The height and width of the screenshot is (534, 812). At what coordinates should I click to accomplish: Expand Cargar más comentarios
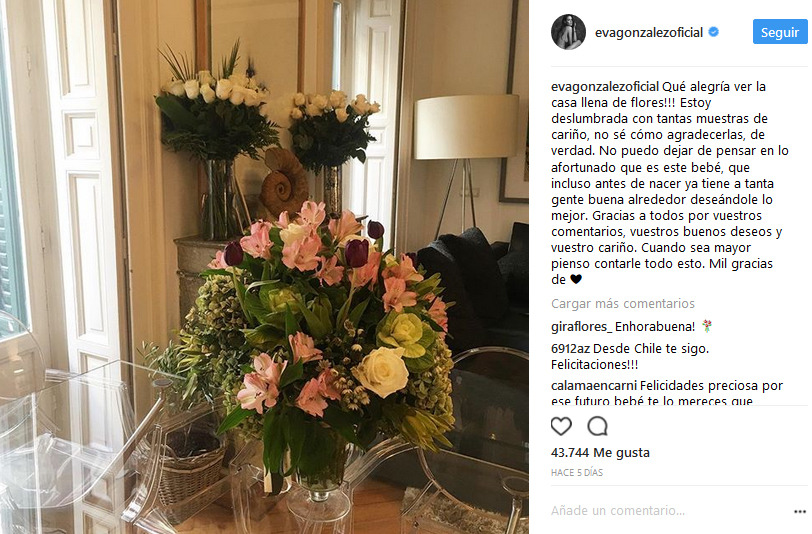tap(622, 304)
